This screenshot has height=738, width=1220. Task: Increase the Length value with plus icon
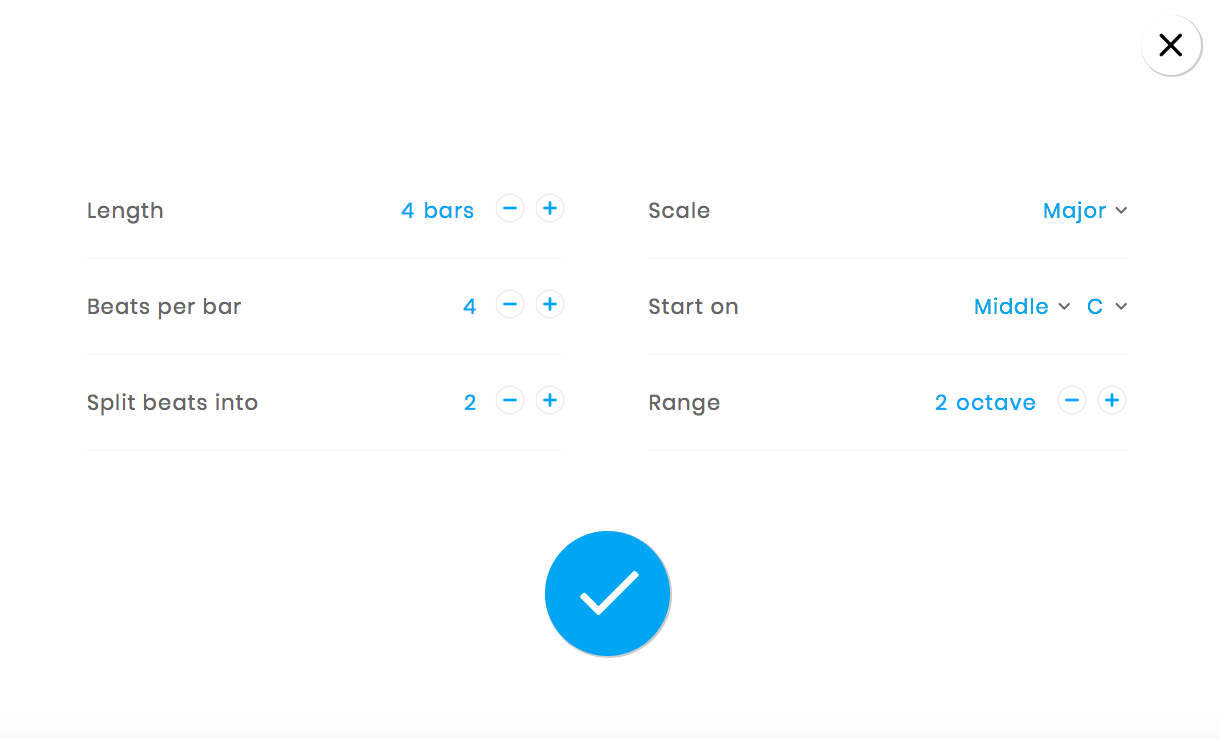pyautogui.click(x=549, y=208)
